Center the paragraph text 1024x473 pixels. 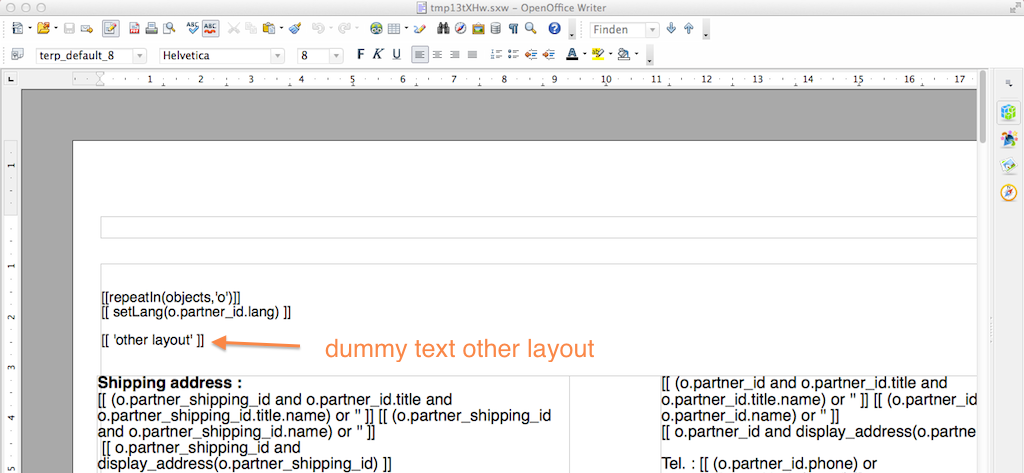pos(438,55)
